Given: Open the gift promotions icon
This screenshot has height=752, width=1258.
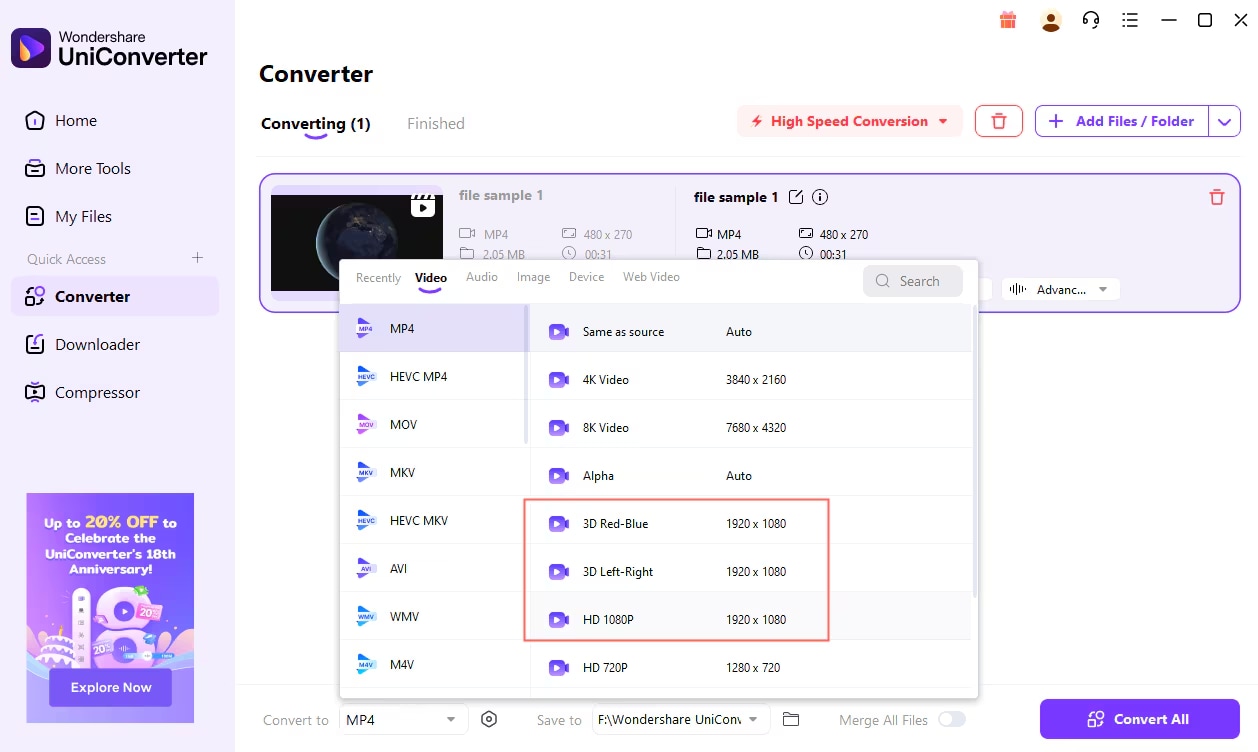Looking at the screenshot, I should [x=1008, y=20].
